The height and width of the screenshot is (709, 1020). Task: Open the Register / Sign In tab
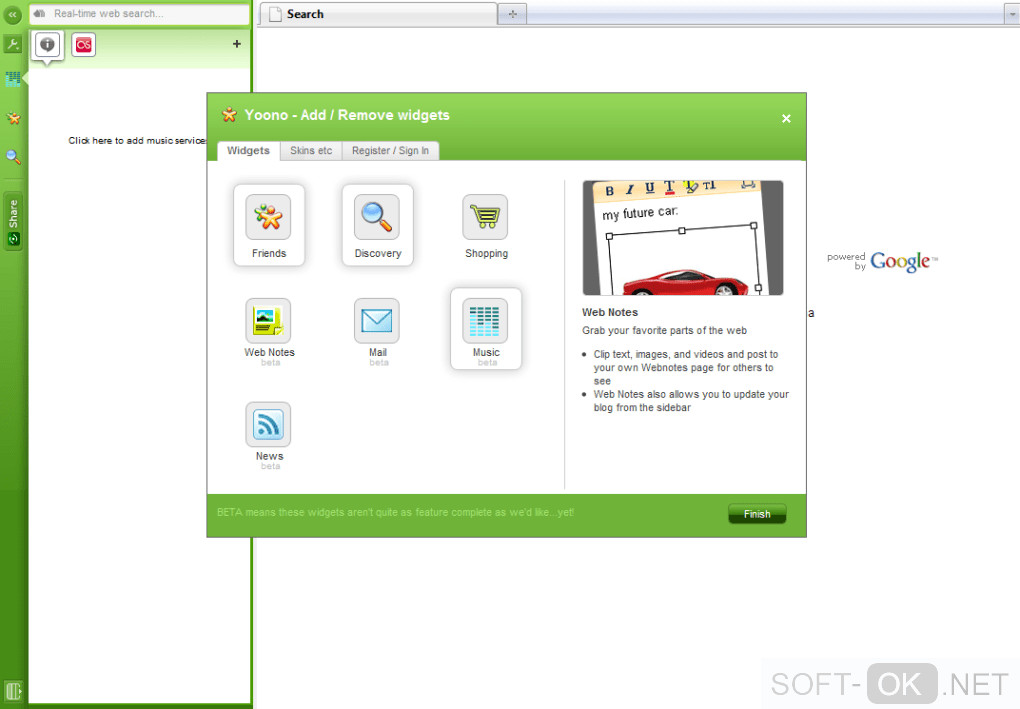coord(390,150)
